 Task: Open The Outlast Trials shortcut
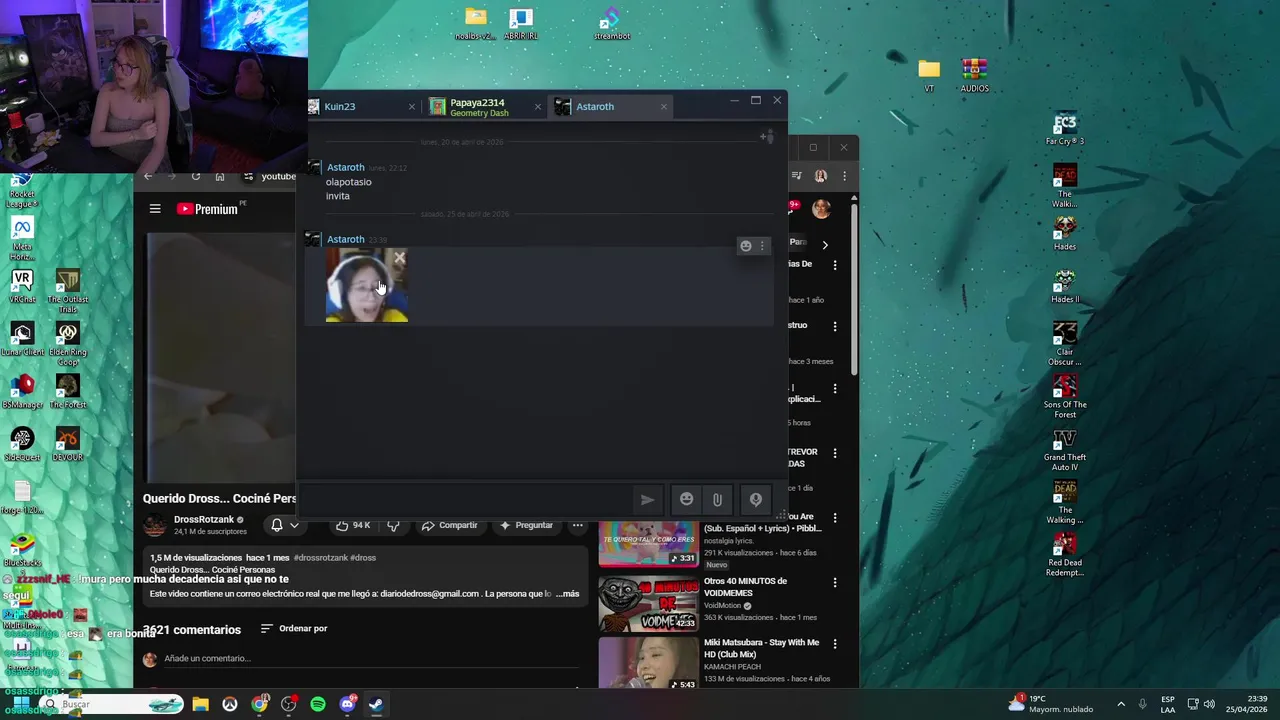coord(68,290)
